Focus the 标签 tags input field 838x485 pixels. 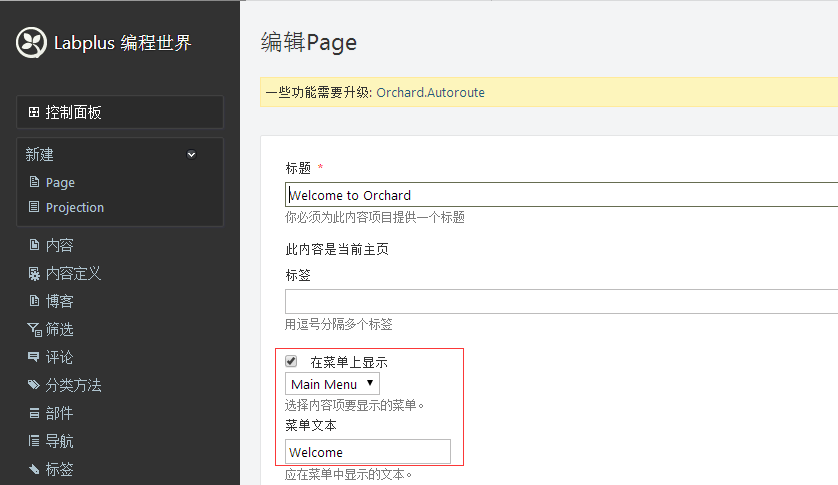[561, 302]
